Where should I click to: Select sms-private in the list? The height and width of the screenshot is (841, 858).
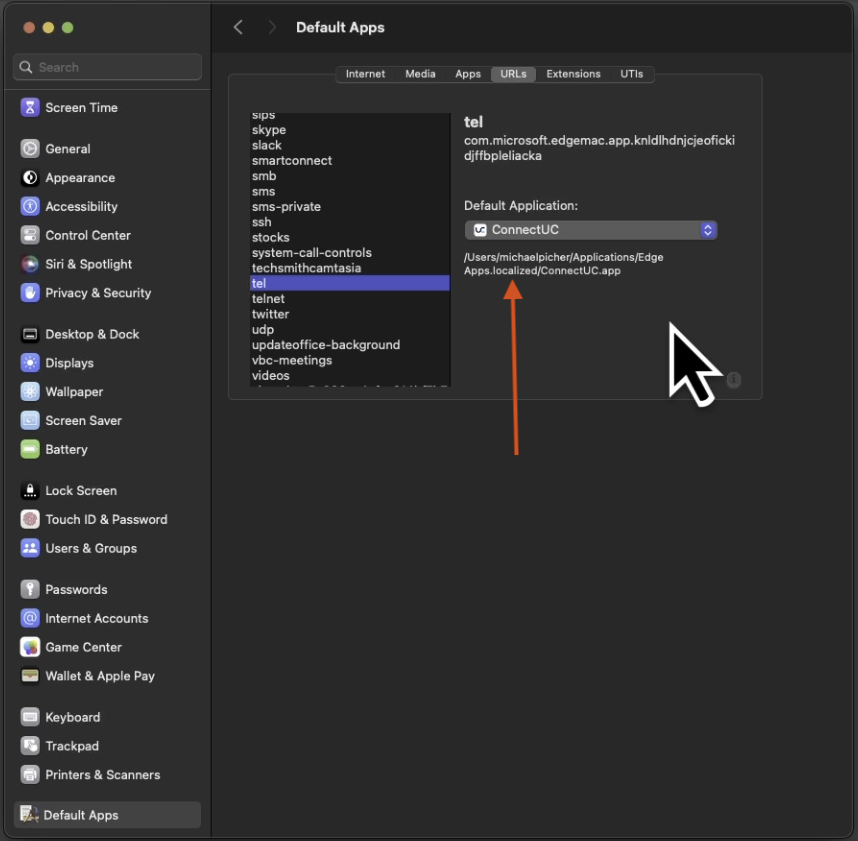tap(350, 206)
